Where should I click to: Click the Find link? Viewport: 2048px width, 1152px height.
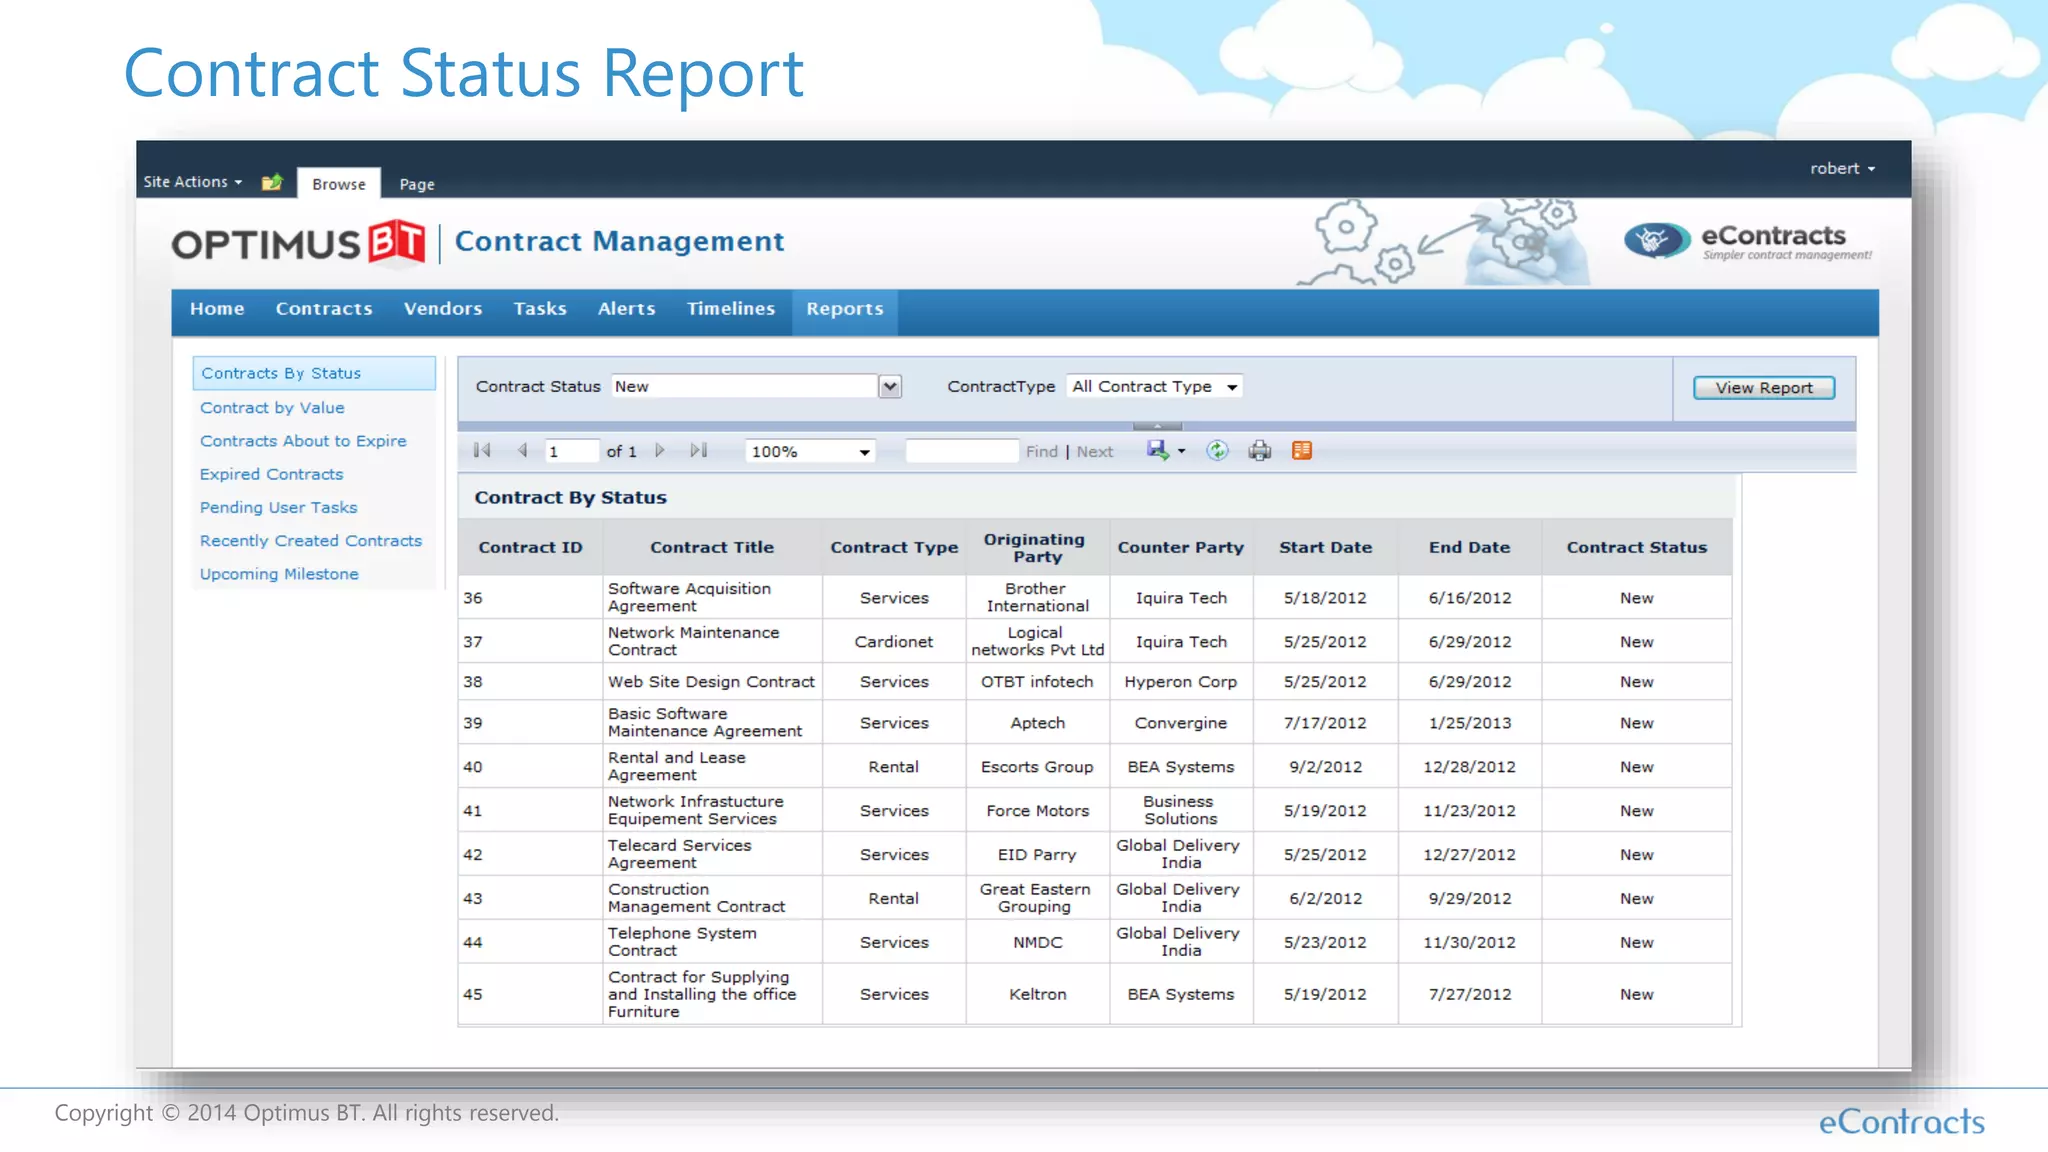[x=1041, y=452]
